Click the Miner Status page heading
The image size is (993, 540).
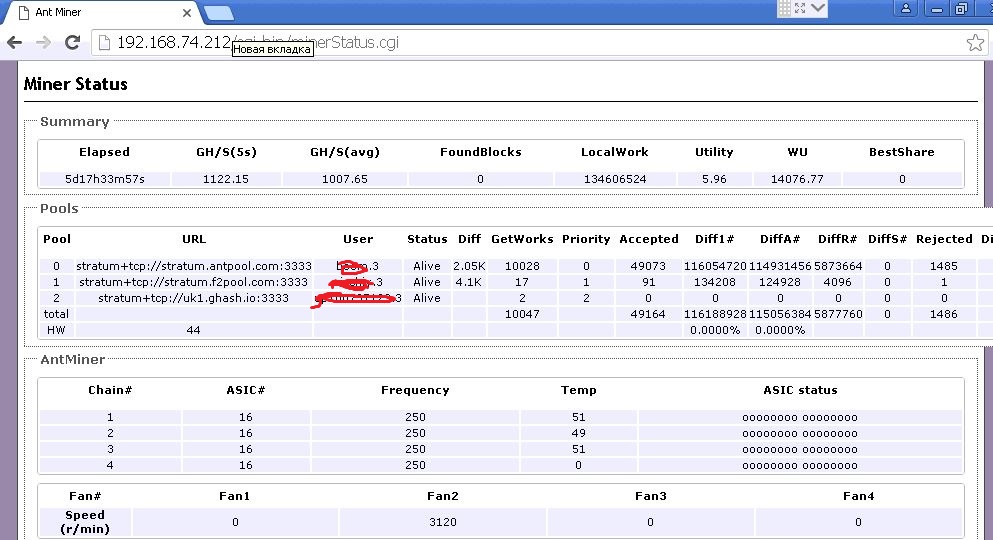click(76, 84)
